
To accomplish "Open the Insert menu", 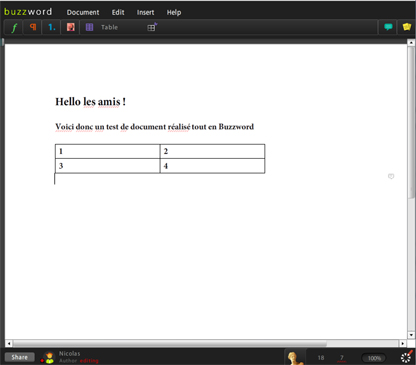I will pos(145,12).
